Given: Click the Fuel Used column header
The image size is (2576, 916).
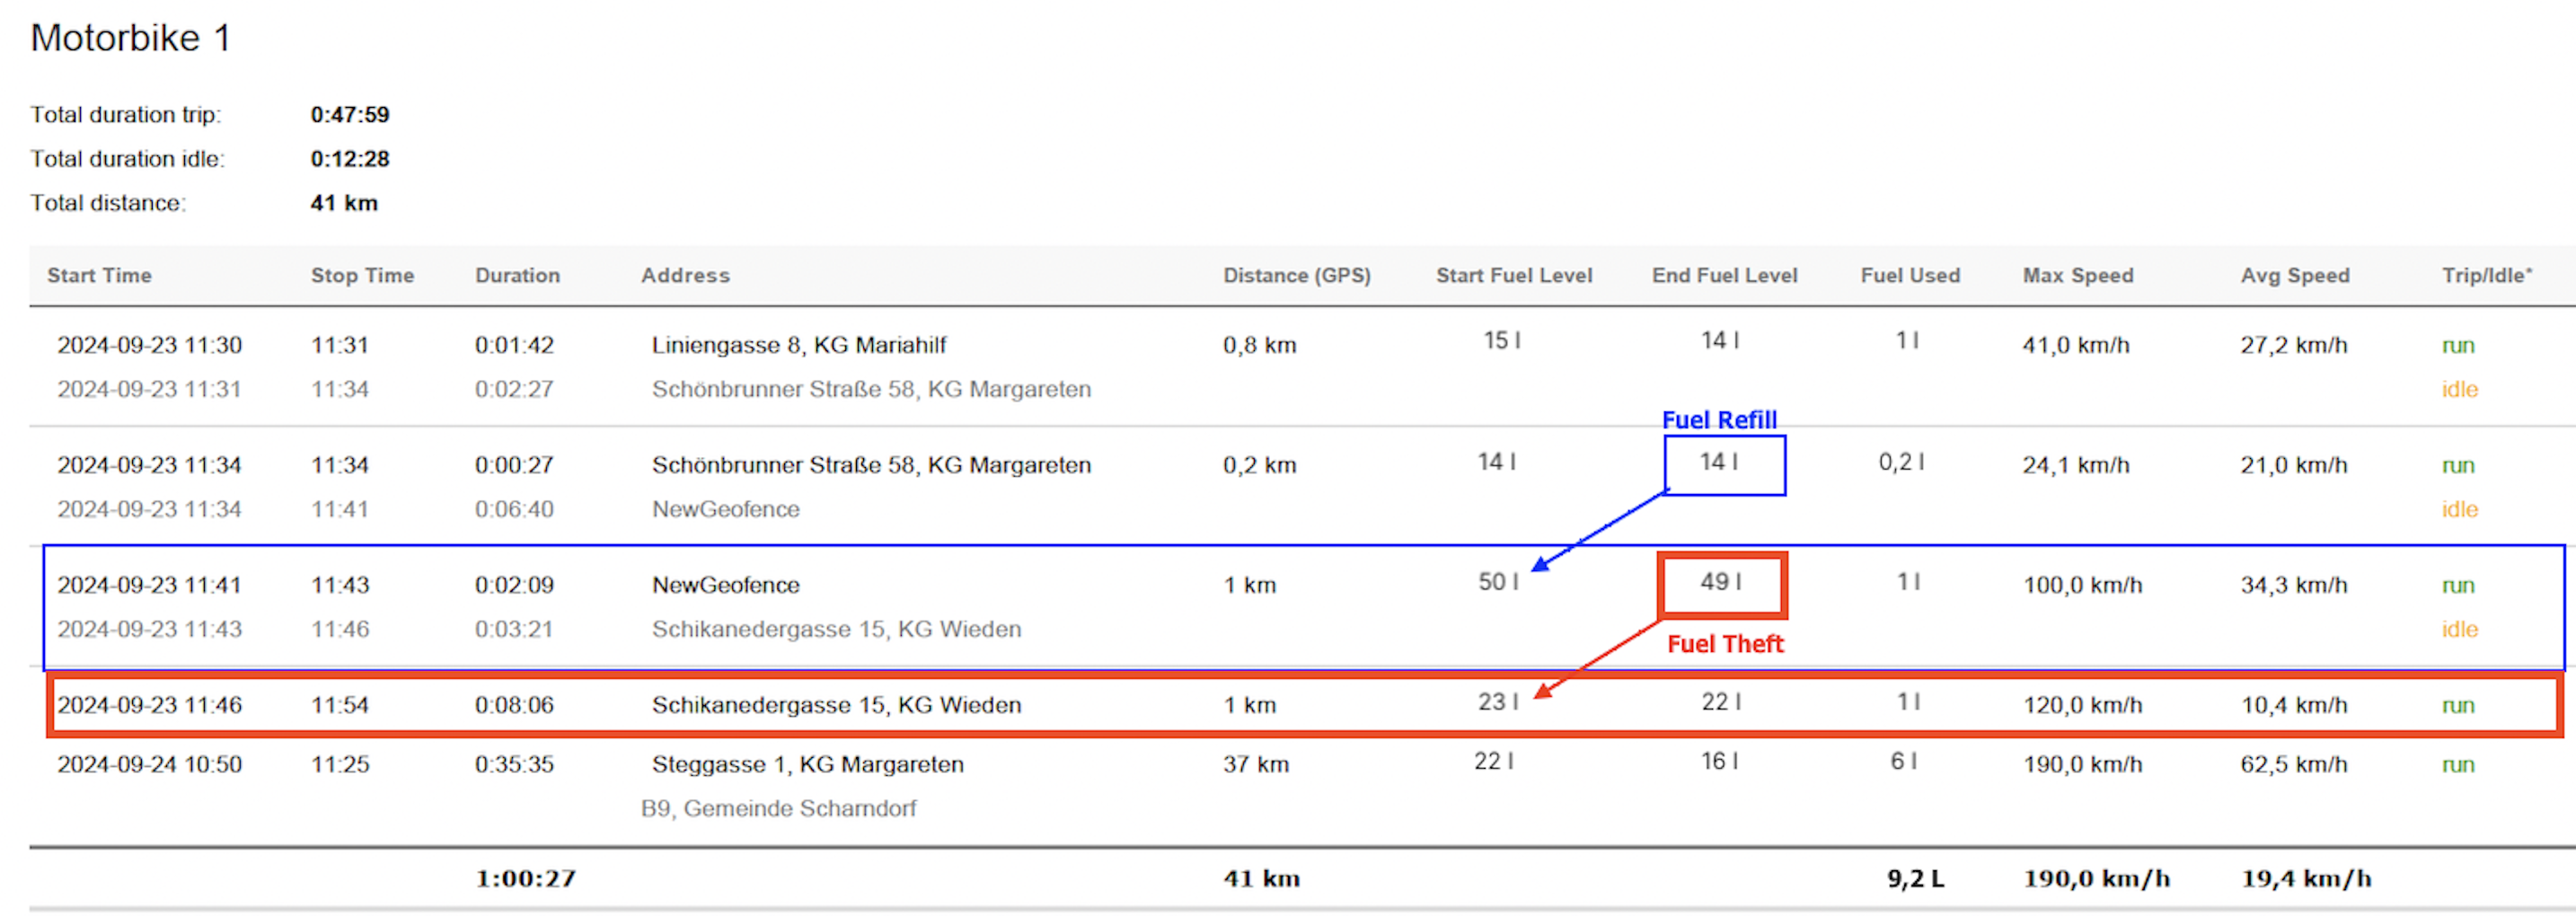Looking at the screenshot, I should [1910, 275].
